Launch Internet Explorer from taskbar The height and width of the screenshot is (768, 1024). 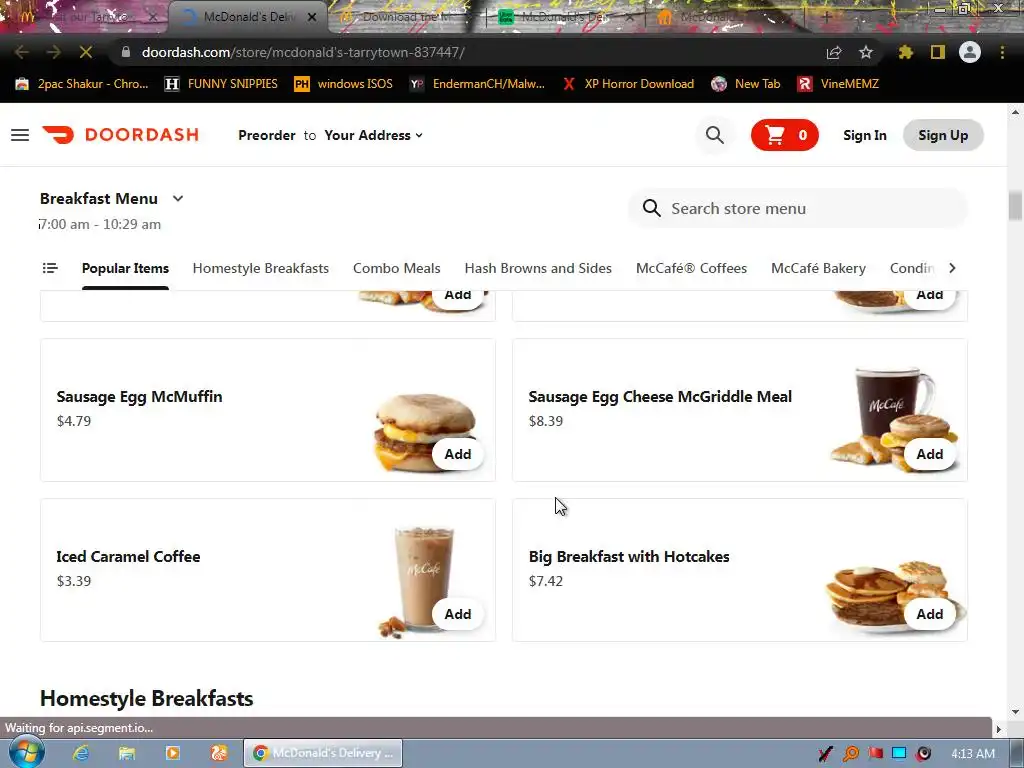[x=81, y=753]
